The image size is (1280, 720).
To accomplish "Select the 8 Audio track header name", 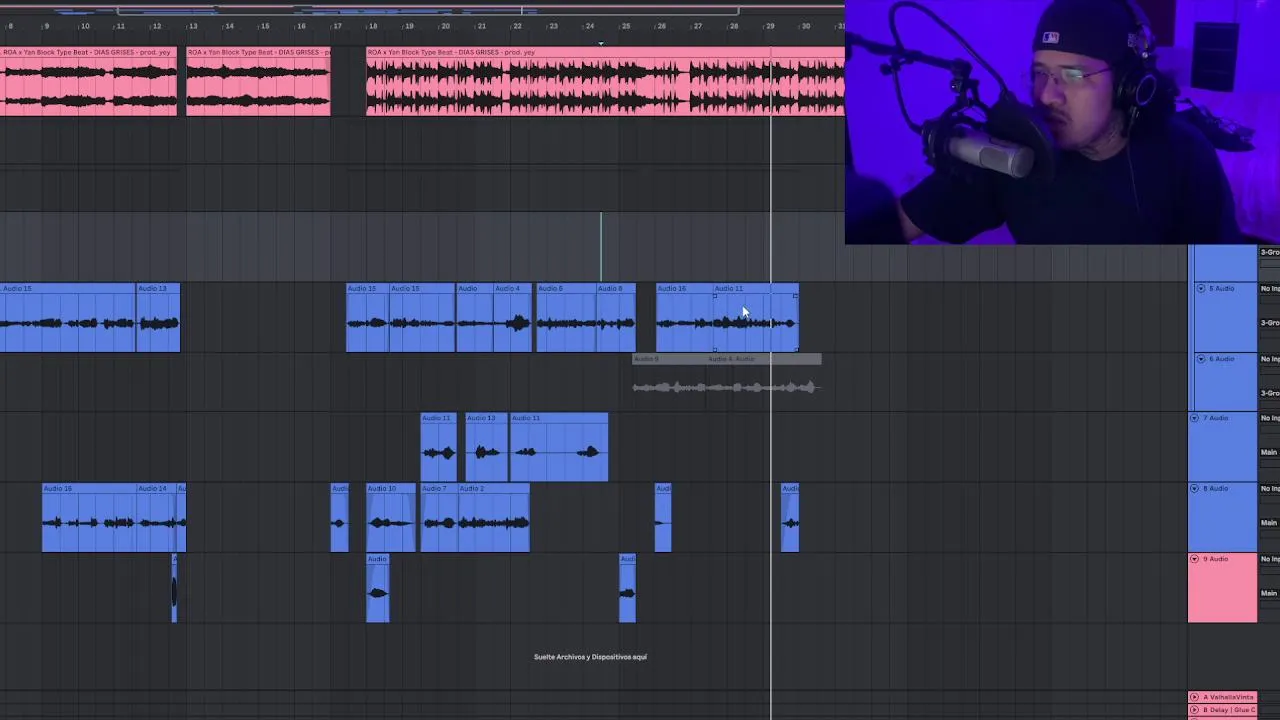I will [x=1216, y=488].
